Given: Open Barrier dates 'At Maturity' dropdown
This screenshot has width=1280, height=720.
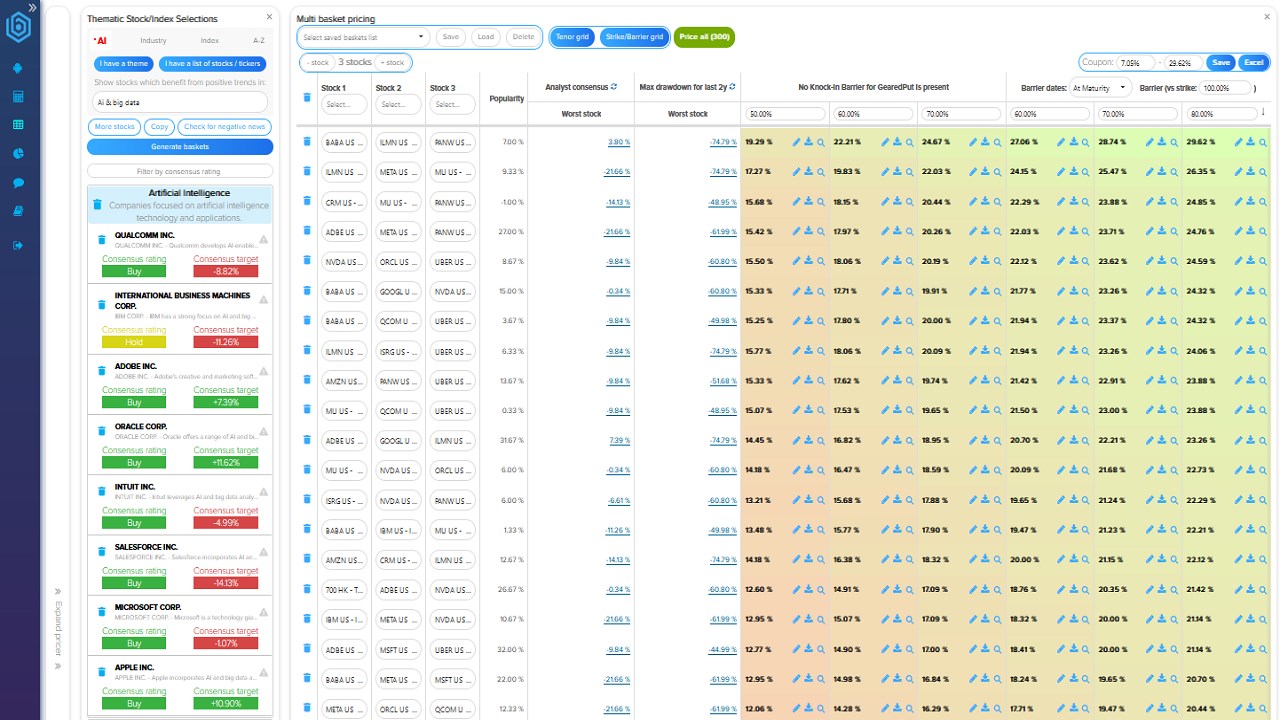Looking at the screenshot, I should (1100, 88).
